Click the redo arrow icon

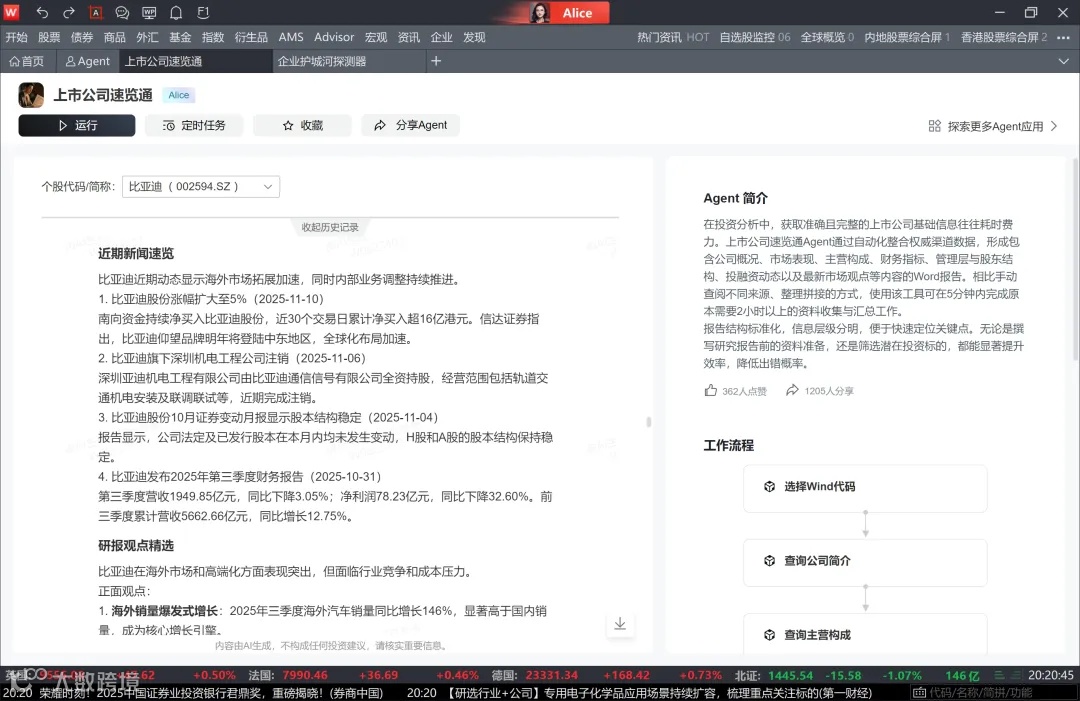click(67, 13)
